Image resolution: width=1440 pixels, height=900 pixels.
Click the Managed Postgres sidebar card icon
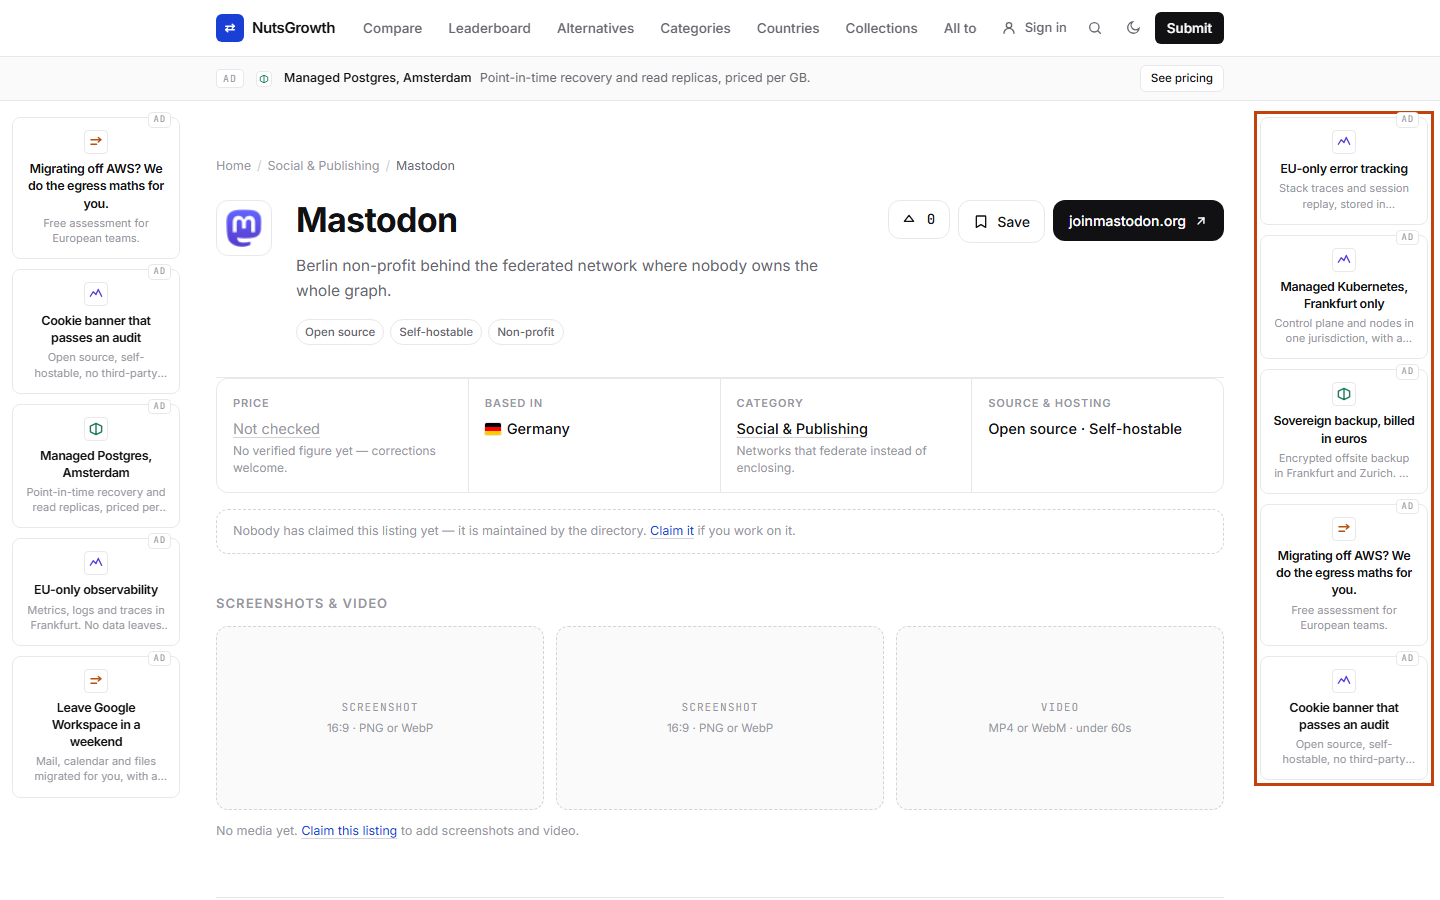[x=96, y=429]
